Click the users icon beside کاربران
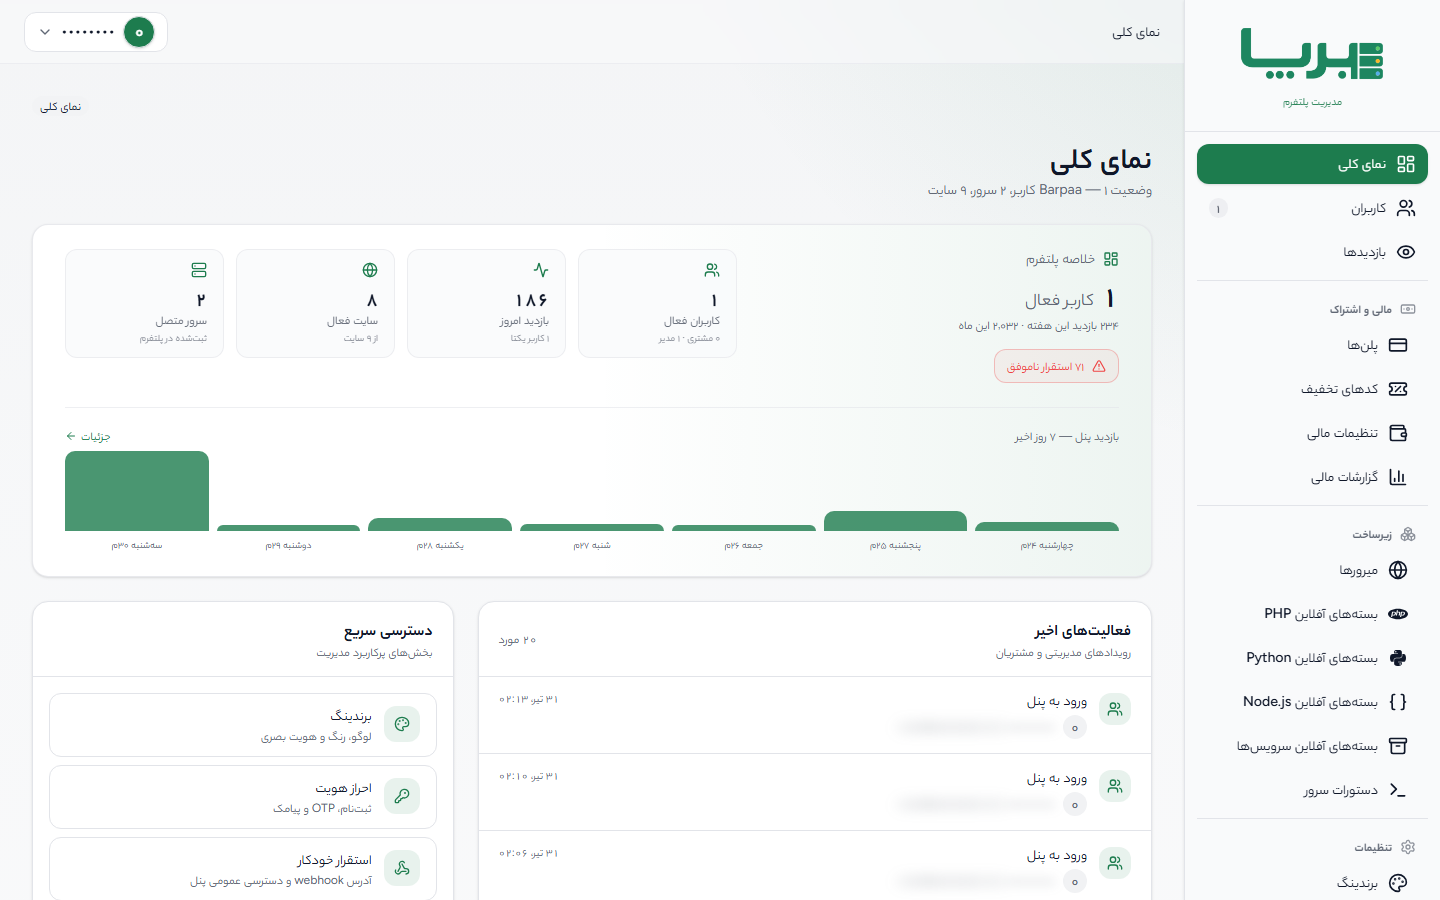 tap(1406, 208)
